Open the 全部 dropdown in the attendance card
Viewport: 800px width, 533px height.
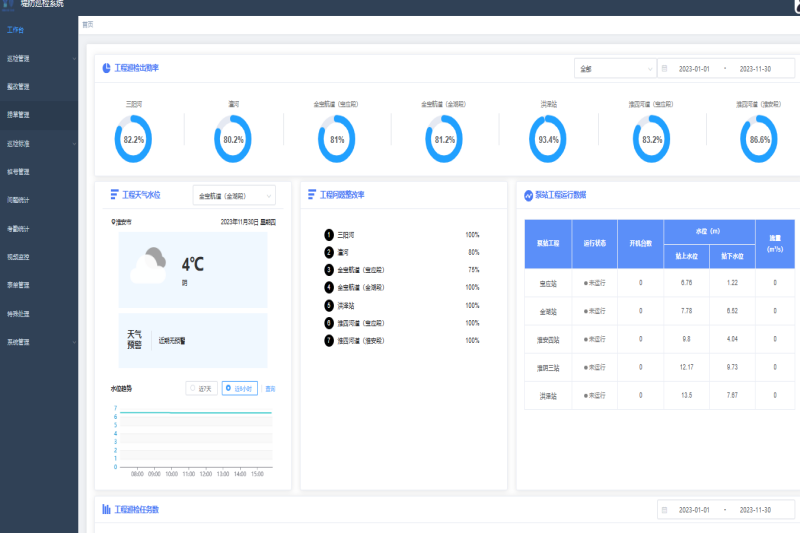[615, 68]
